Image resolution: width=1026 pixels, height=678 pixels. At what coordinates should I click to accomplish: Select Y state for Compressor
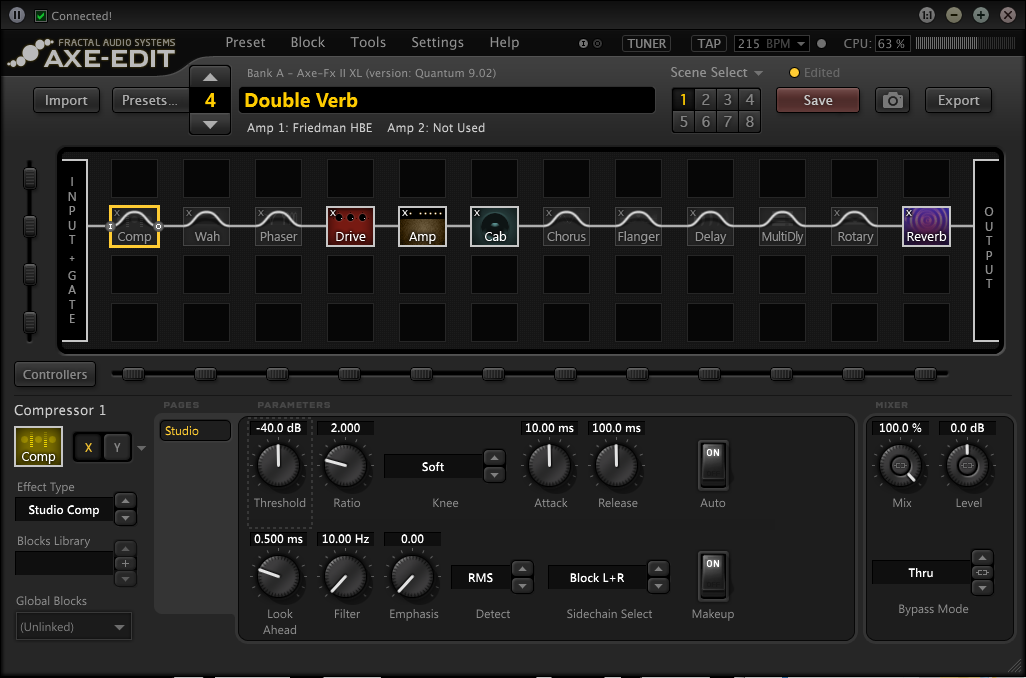tap(117, 448)
